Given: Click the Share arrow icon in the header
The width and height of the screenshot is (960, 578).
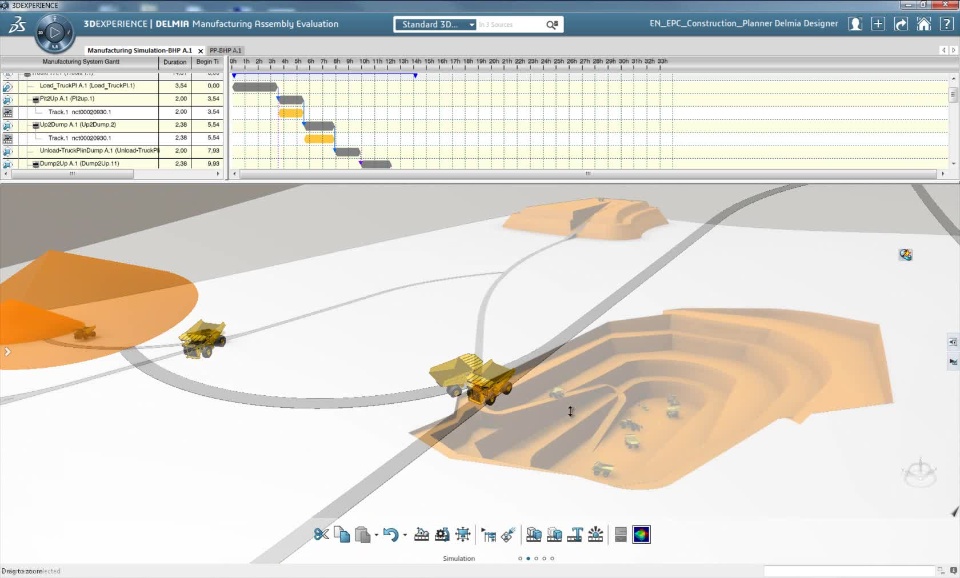Looking at the screenshot, I should [901, 24].
